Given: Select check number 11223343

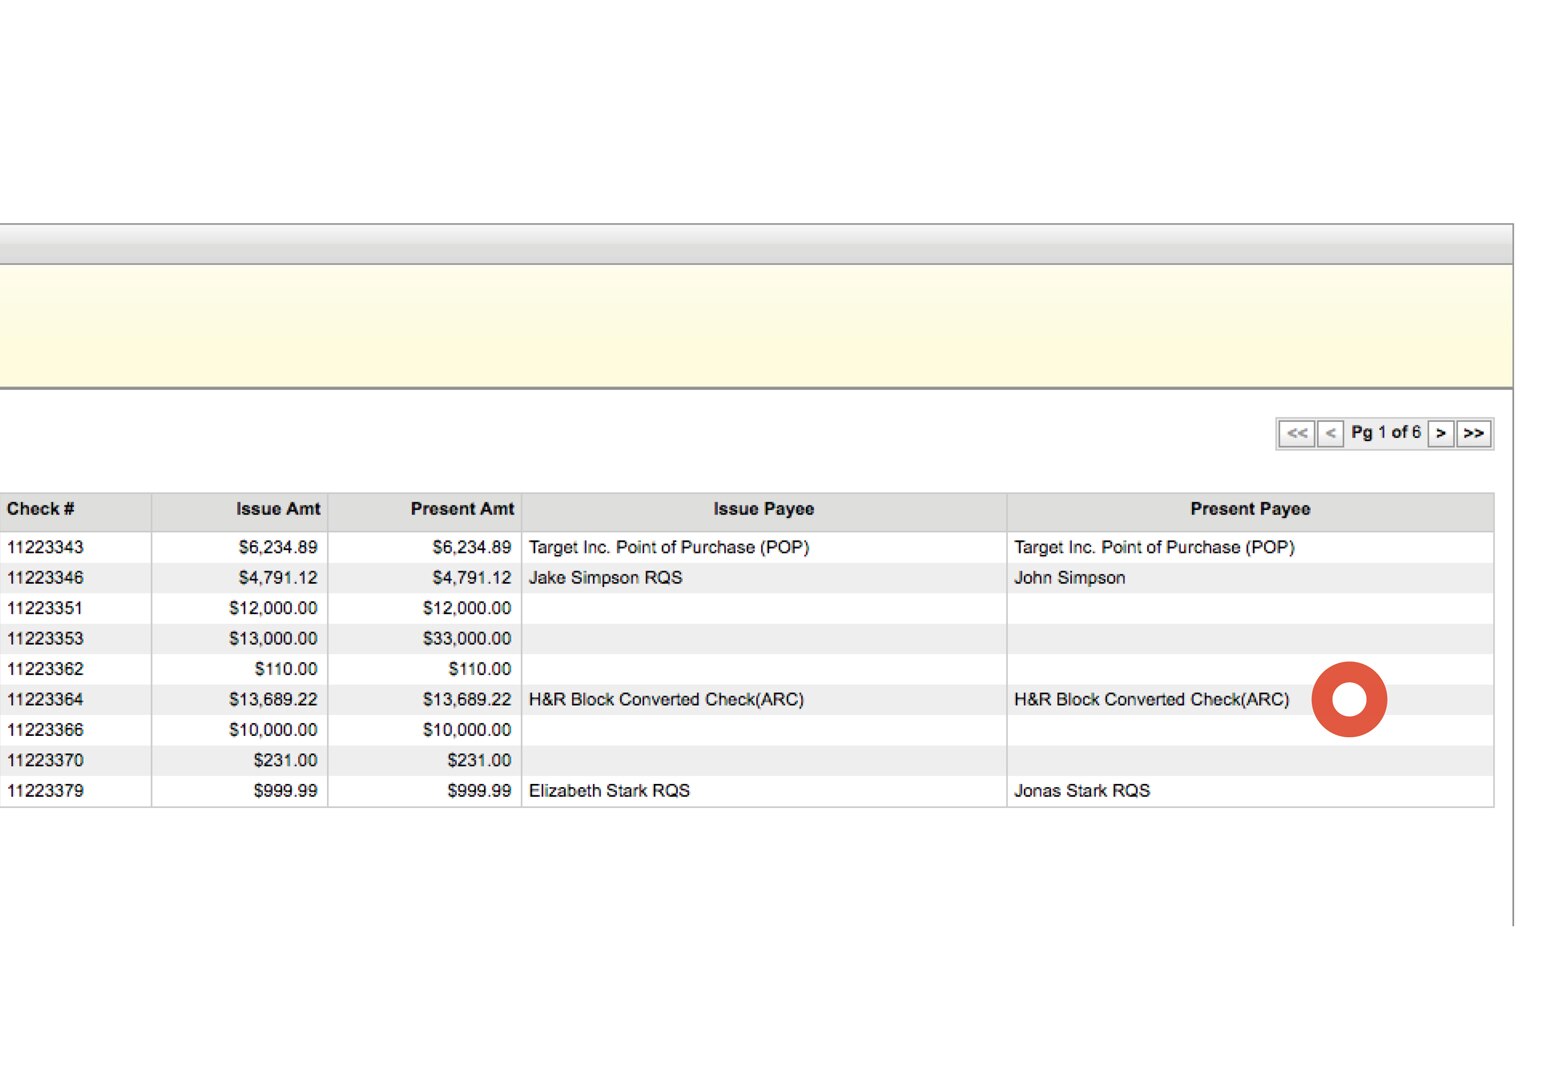Looking at the screenshot, I should pos(45,547).
